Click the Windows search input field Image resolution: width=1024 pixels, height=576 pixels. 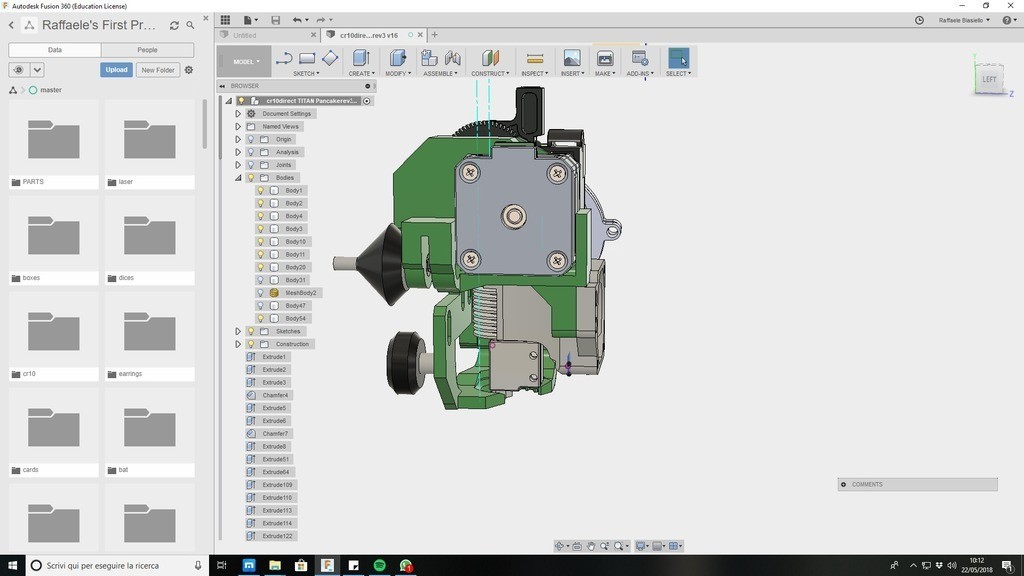tap(118, 566)
